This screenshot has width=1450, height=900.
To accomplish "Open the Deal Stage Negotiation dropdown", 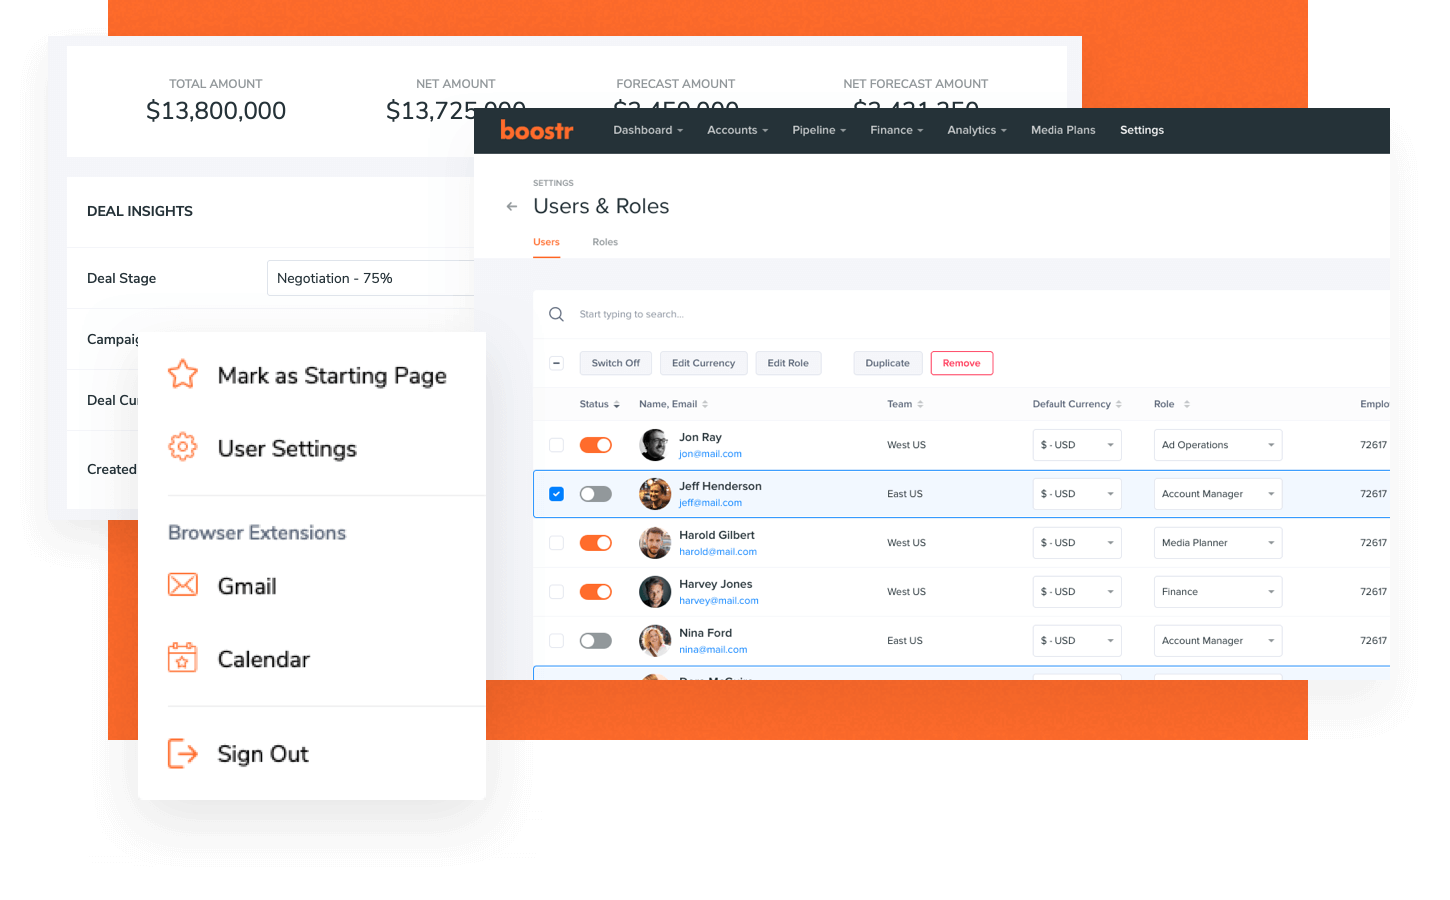I will point(370,278).
